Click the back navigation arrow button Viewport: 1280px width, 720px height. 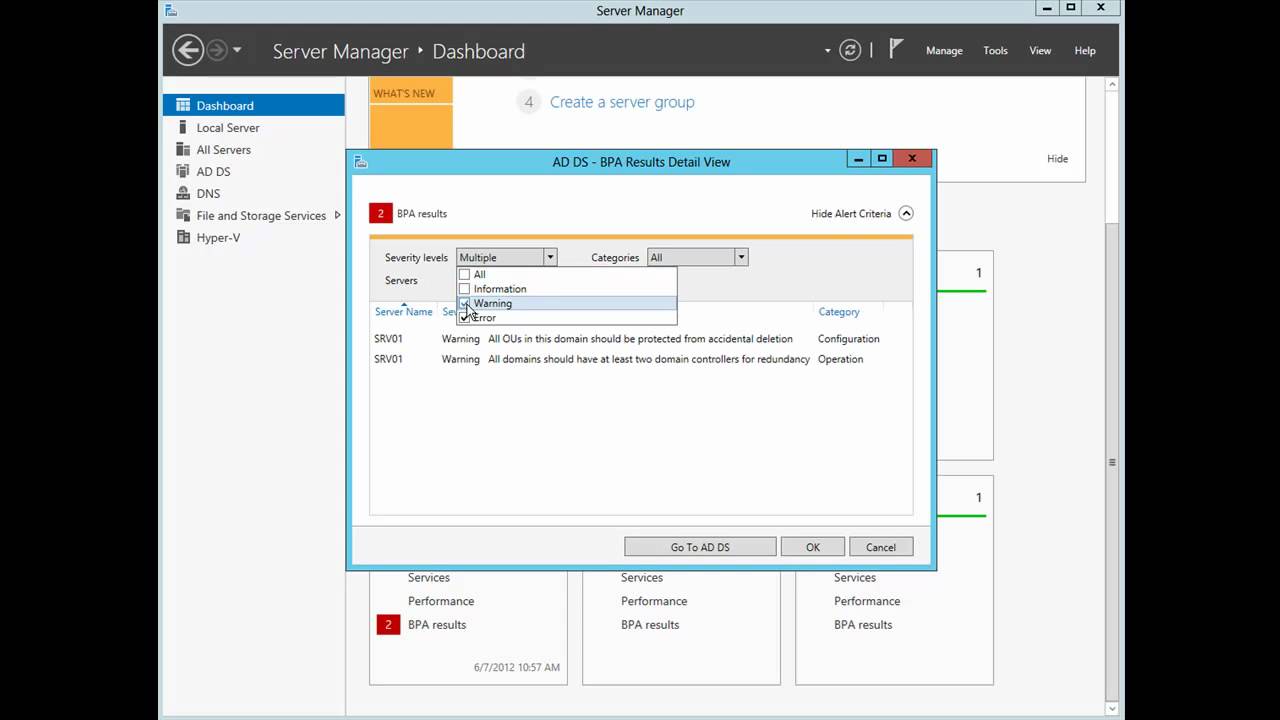(x=188, y=50)
